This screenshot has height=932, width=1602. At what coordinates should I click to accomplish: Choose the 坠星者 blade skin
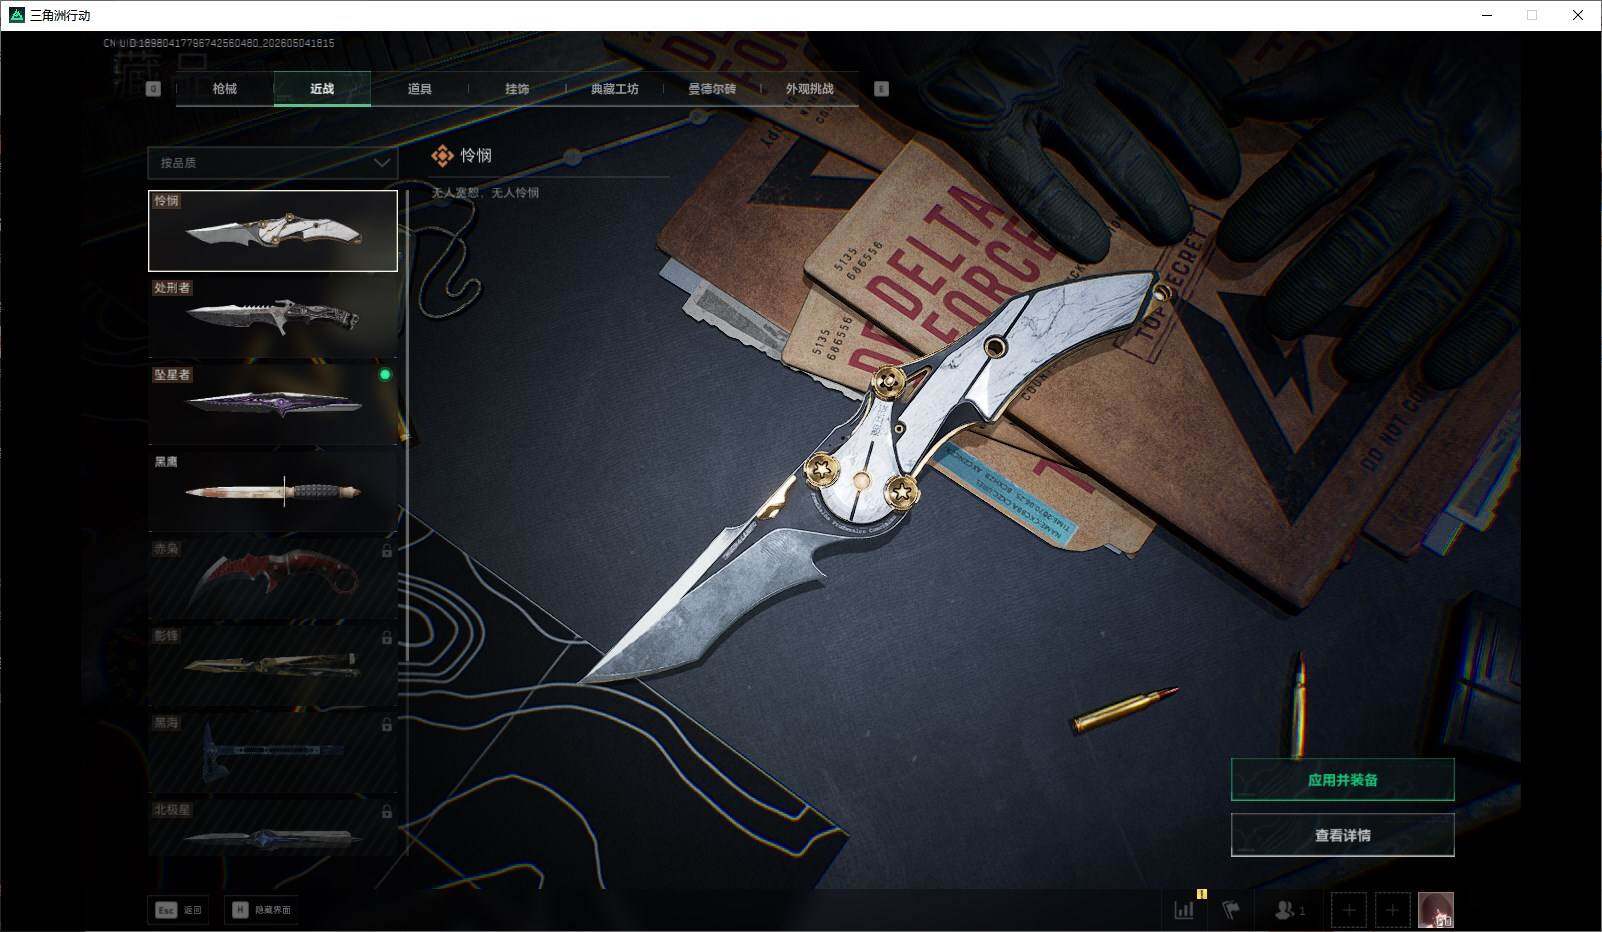tap(273, 405)
